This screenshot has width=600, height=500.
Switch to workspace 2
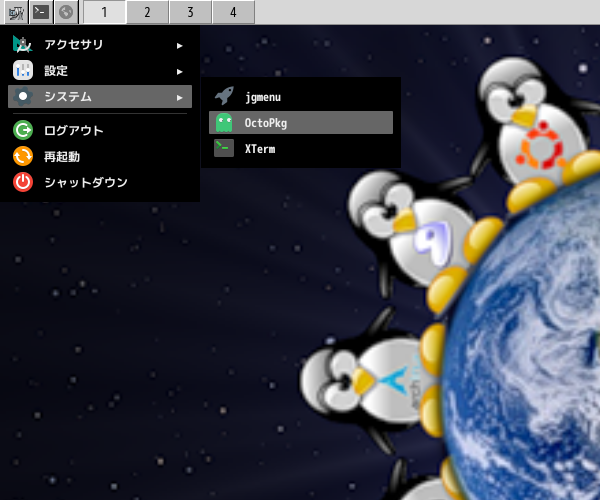tap(147, 12)
